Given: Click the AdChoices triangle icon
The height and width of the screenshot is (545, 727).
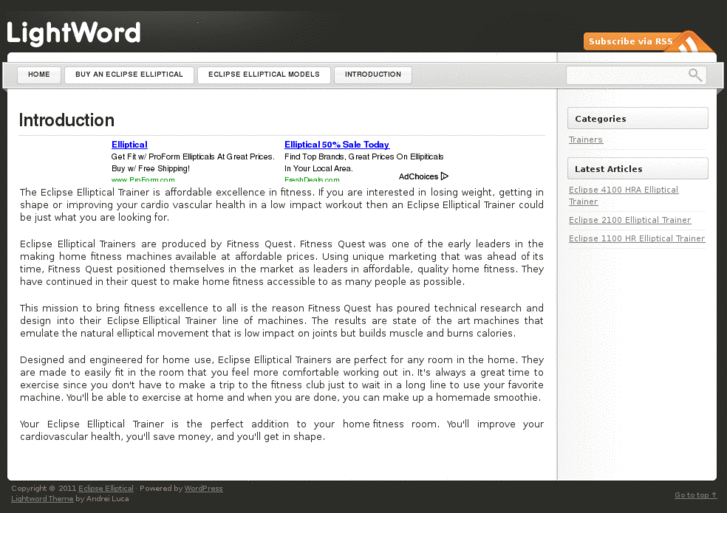Looking at the screenshot, I should (x=445, y=176).
